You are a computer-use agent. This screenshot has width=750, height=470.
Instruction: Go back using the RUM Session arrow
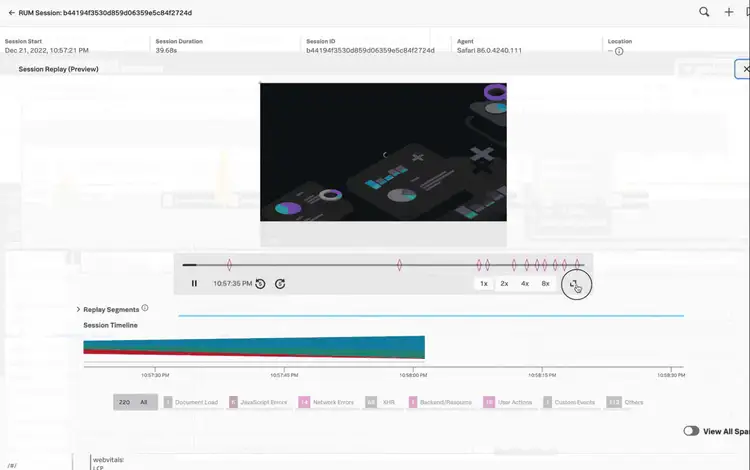coord(9,13)
